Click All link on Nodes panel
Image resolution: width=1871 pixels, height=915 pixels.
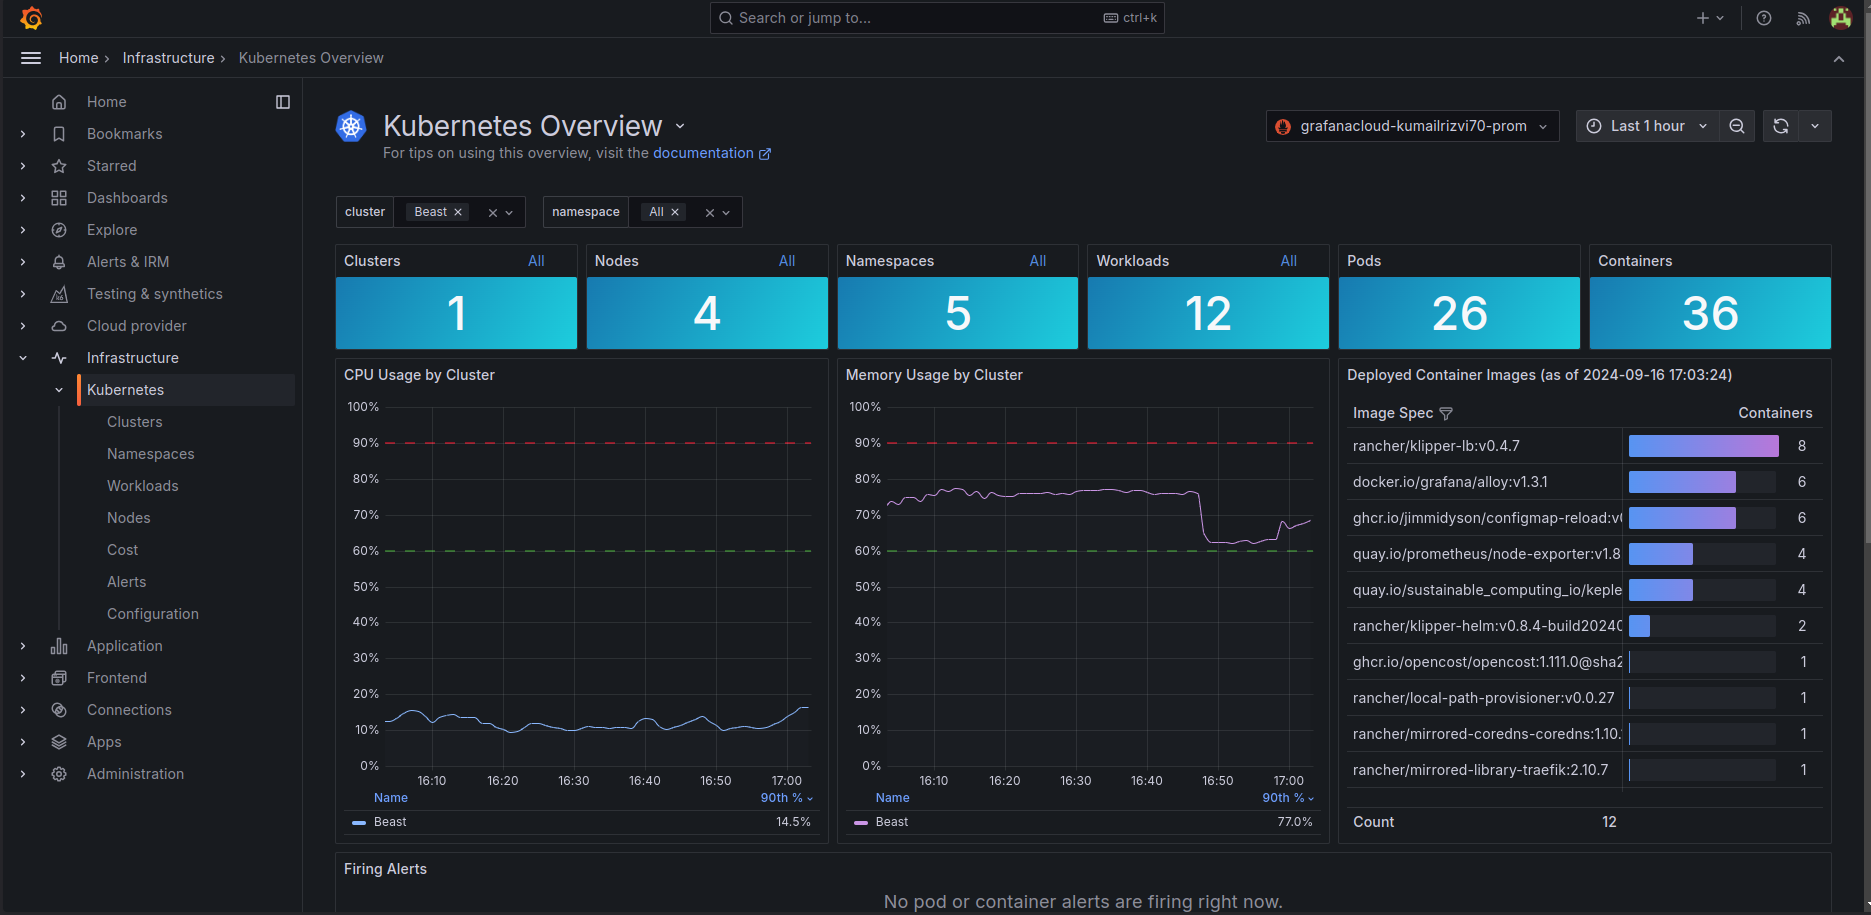[787, 261]
